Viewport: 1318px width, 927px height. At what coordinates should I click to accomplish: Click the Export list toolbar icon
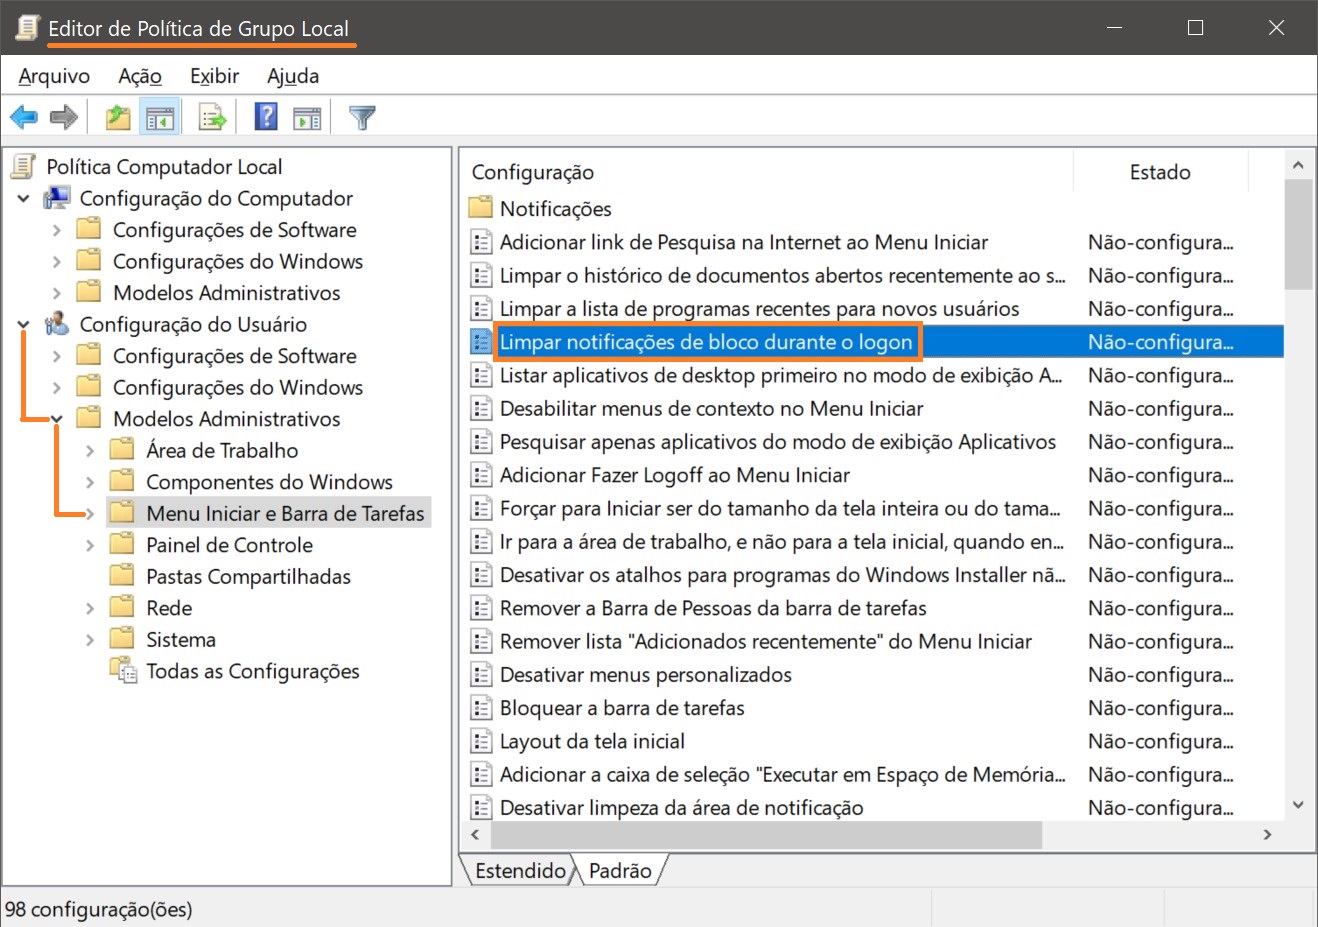click(212, 117)
